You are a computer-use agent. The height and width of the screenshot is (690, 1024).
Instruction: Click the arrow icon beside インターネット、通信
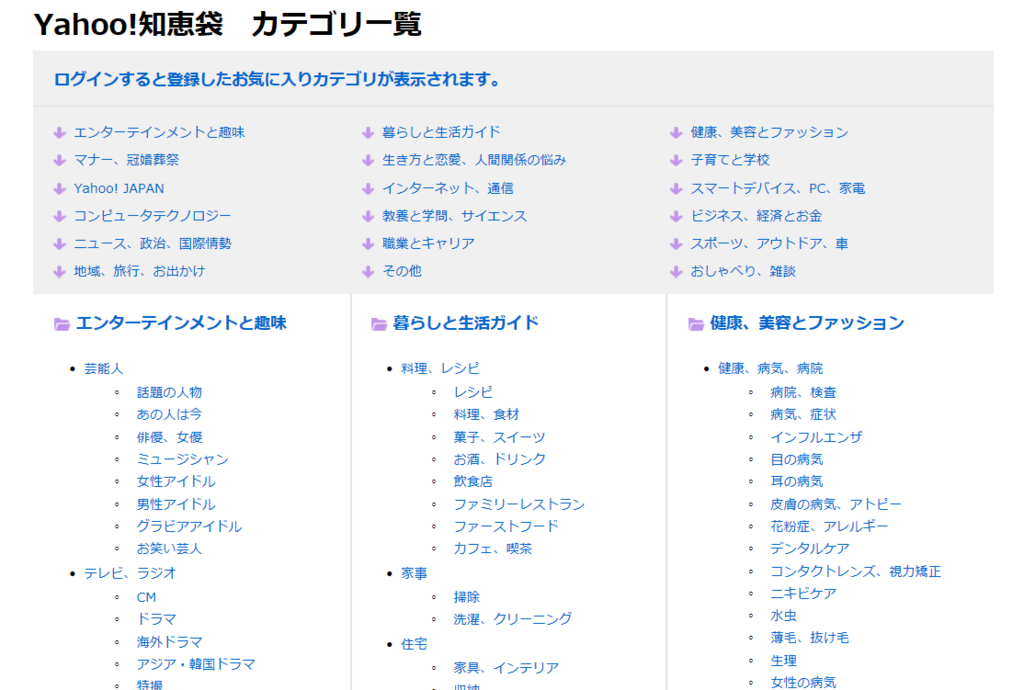tap(368, 189)
